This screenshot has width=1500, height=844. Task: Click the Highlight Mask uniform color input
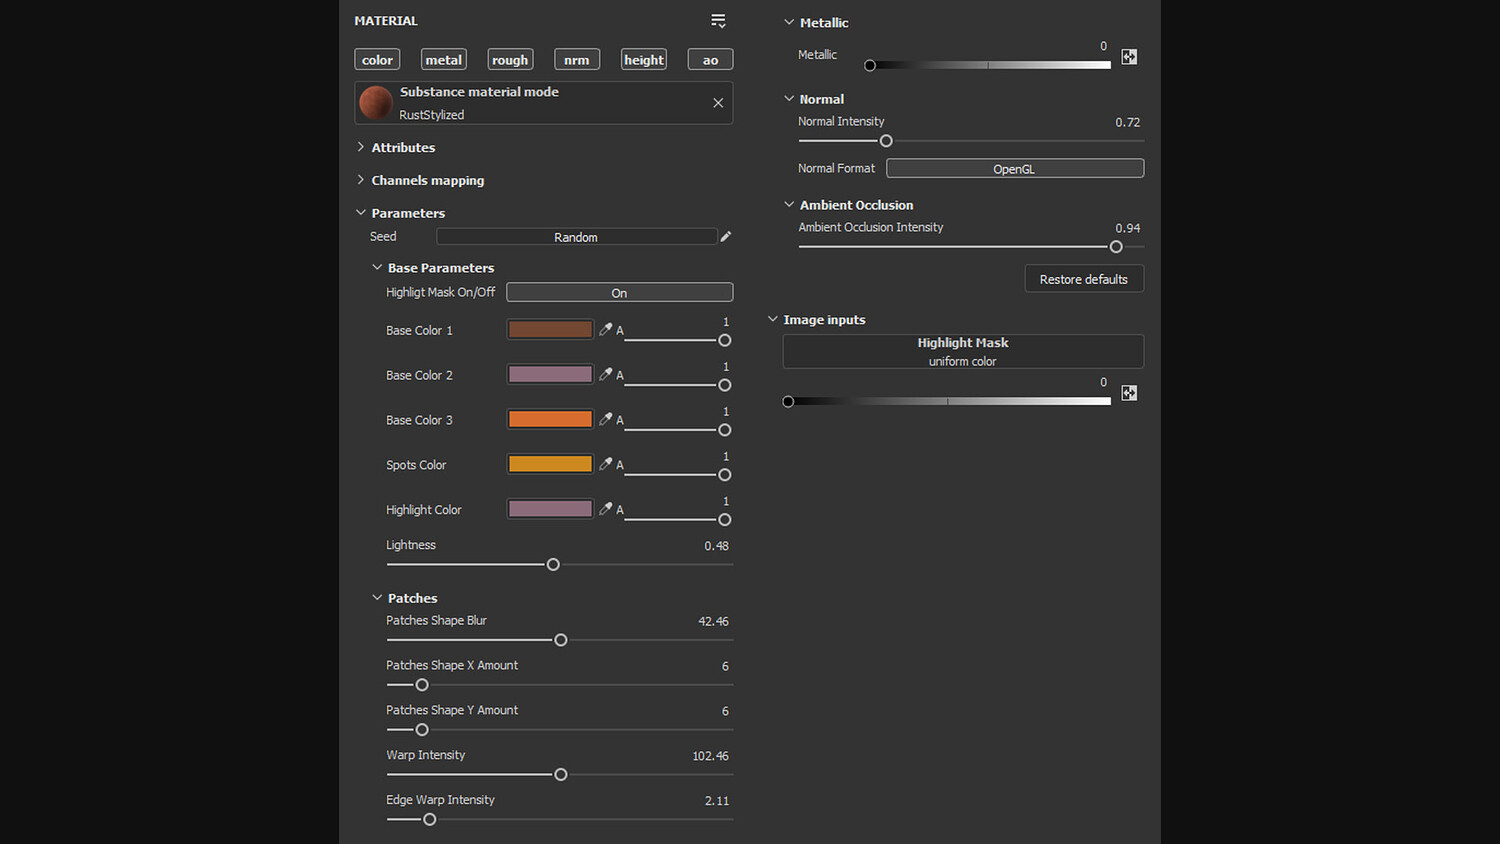pyautogui.click(x=962, y=351)
